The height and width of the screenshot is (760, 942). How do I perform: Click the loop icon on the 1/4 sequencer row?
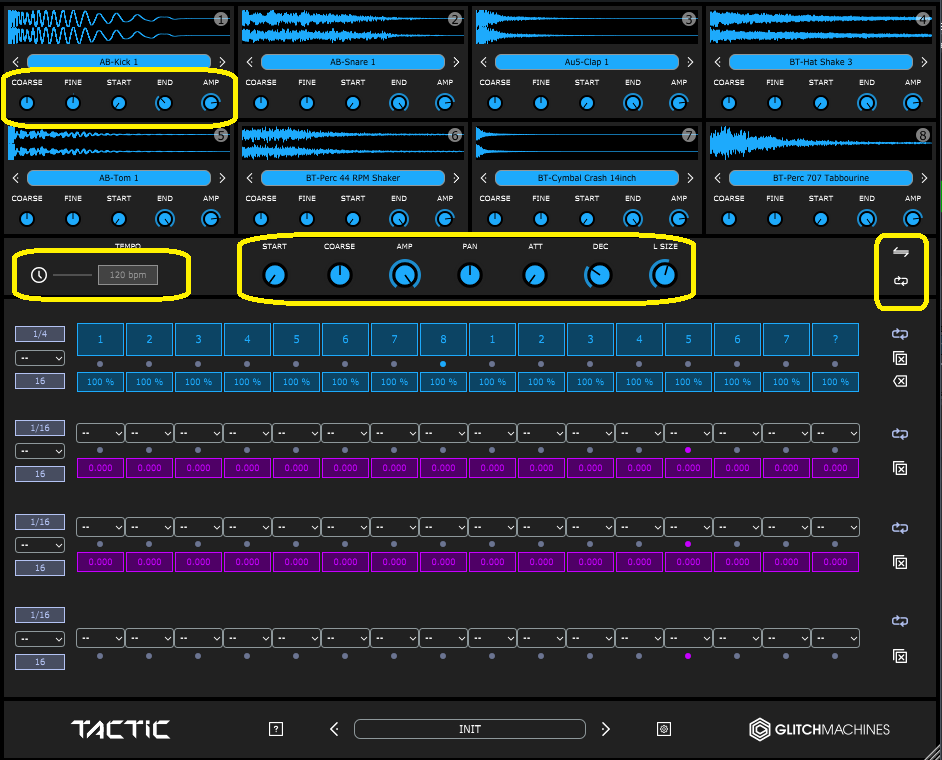(900, 334)
